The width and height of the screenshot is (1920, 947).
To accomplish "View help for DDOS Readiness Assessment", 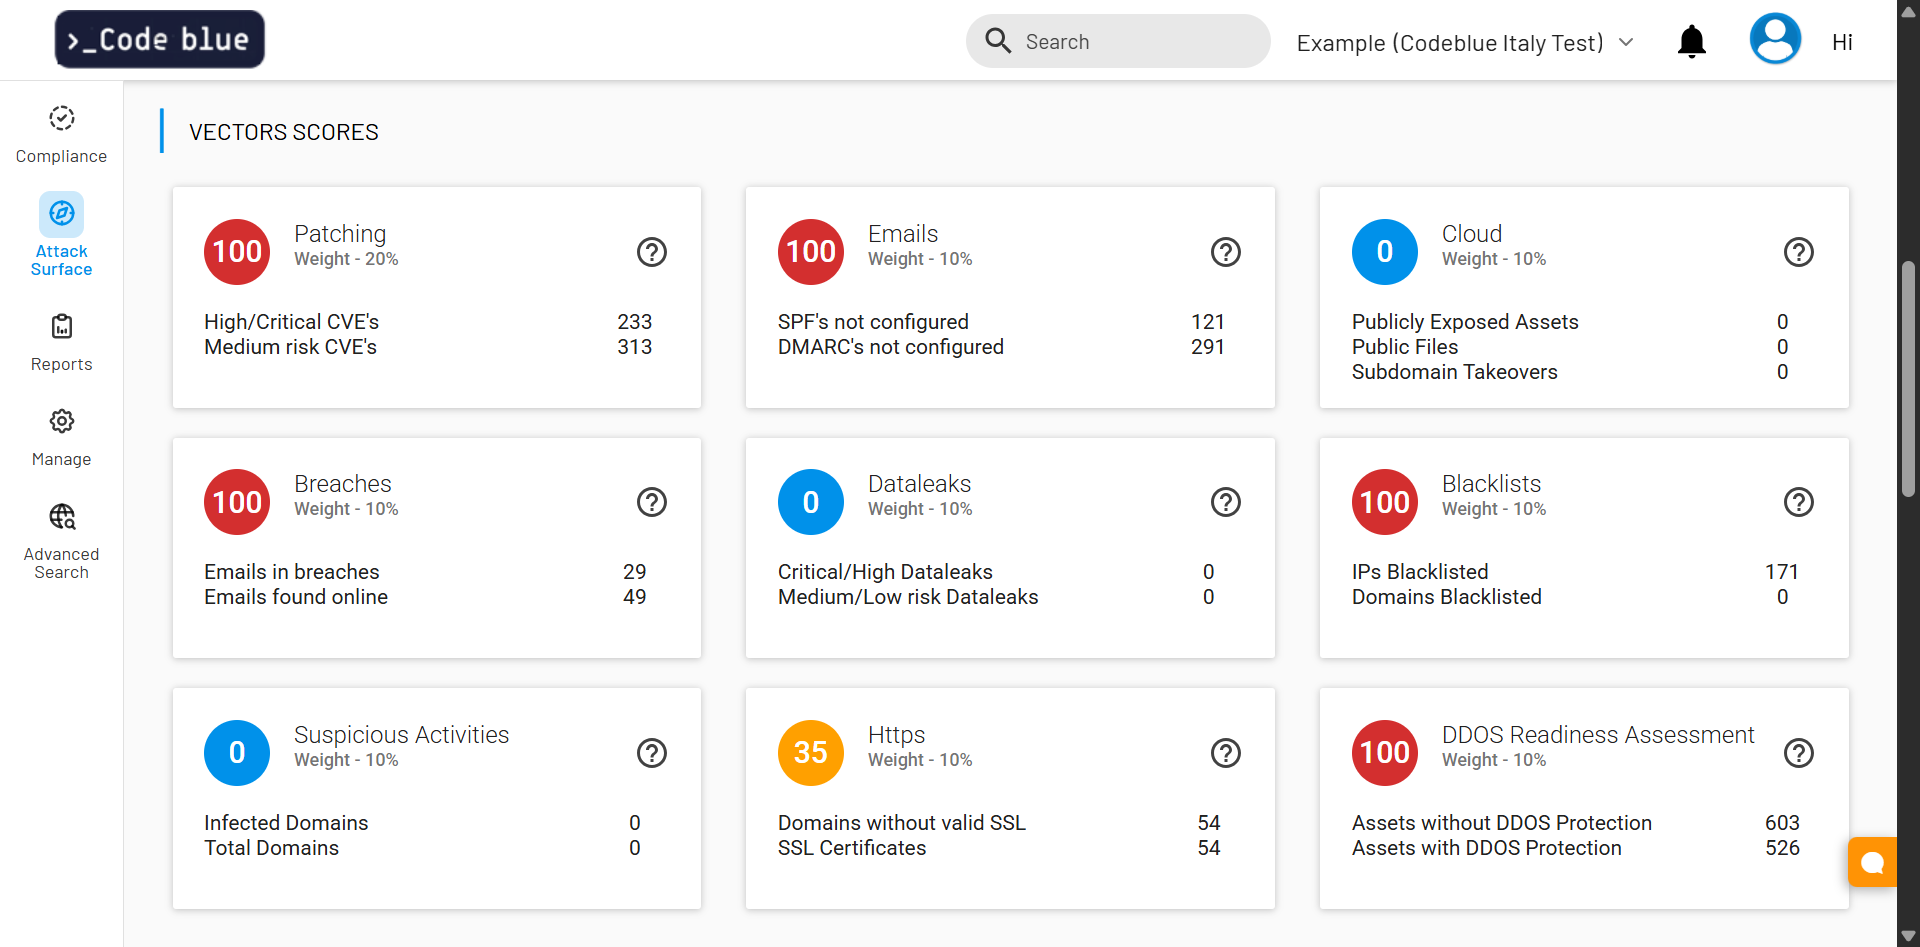I will [1798, 753].
